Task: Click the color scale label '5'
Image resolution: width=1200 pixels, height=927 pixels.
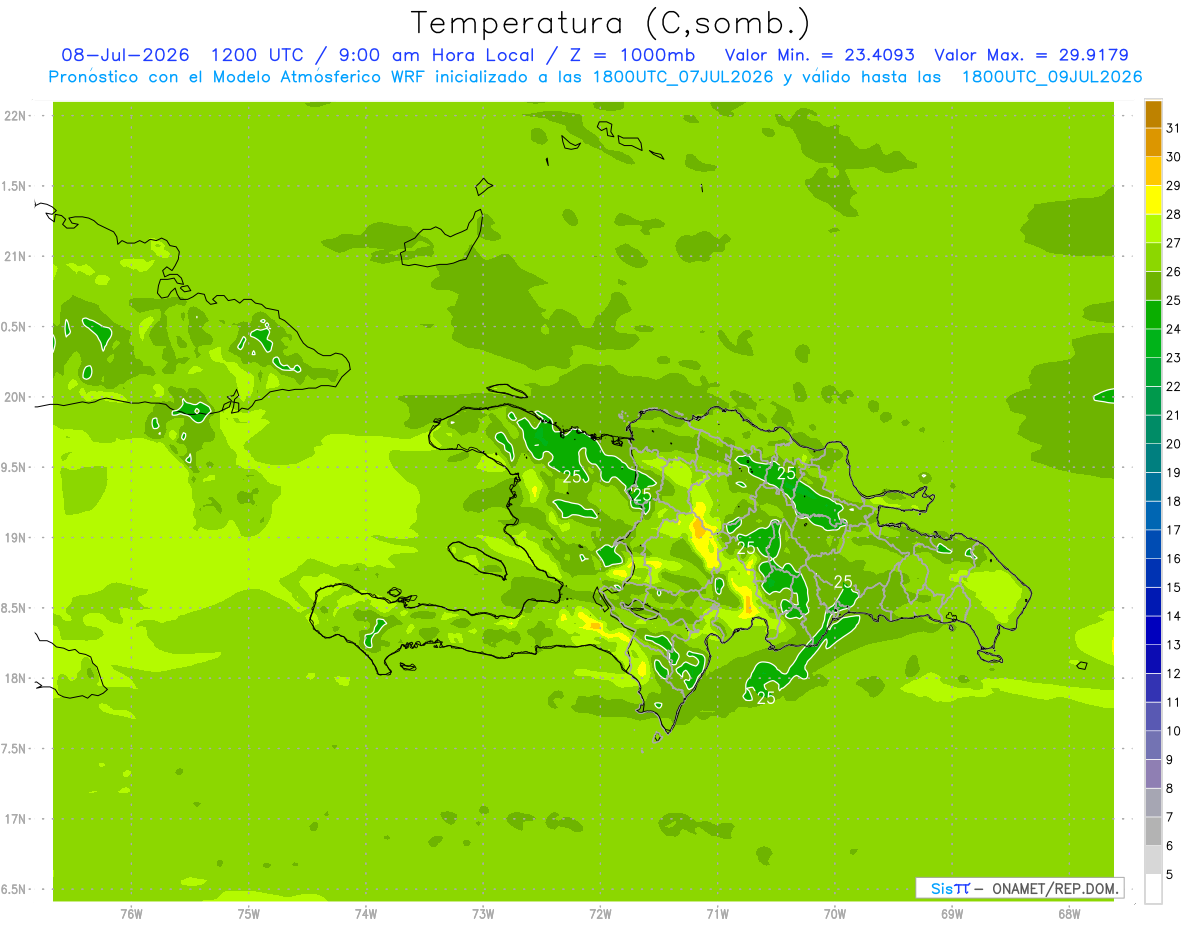Action: click(x=1170, y=874)
